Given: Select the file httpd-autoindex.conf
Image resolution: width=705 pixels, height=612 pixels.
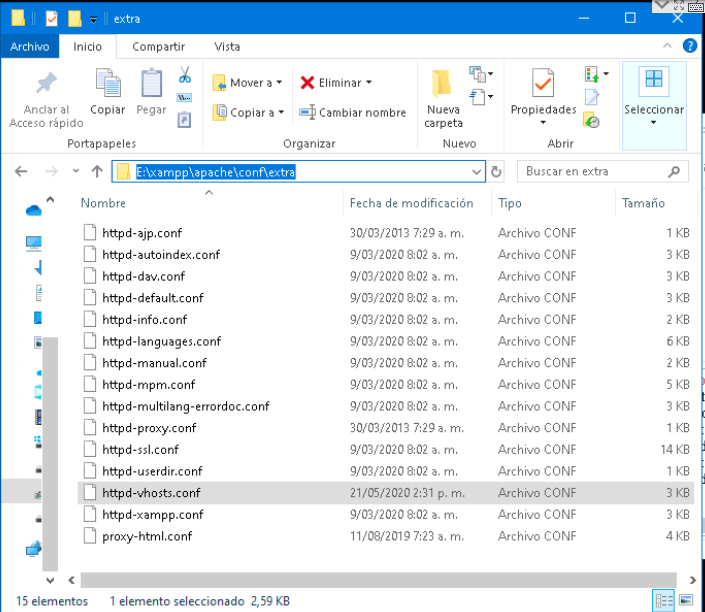Looking at the screenshot, I should [161, 255].
